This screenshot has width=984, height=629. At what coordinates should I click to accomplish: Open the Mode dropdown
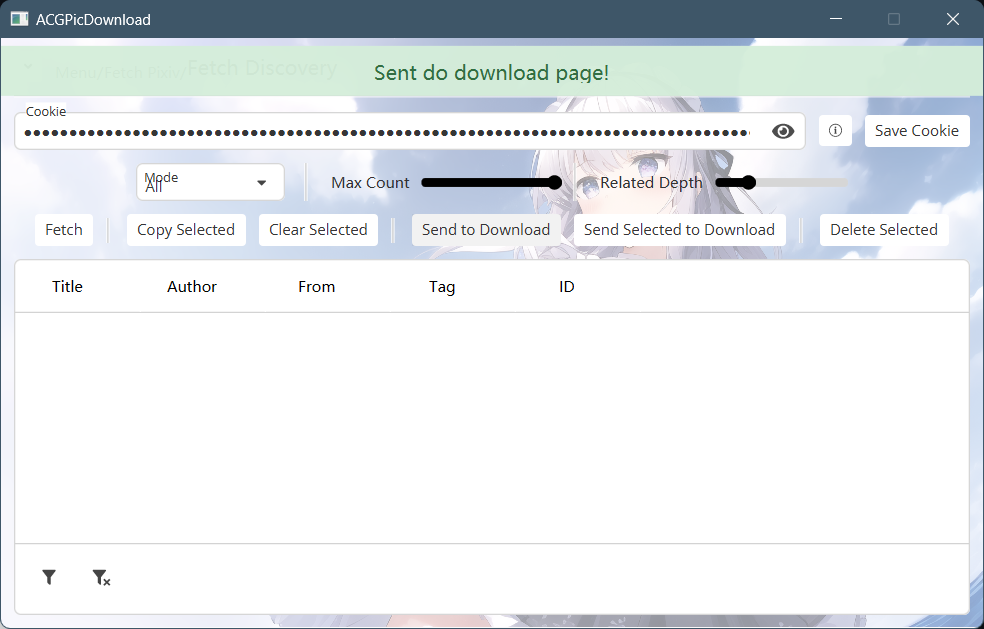[x=210, y=182]
